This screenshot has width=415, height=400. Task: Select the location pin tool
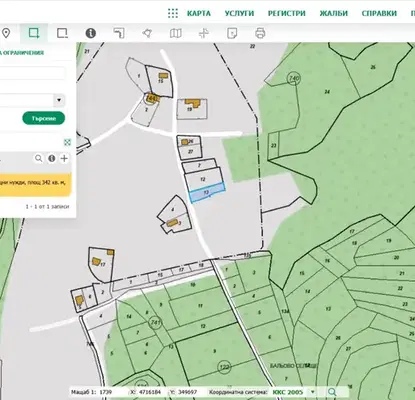pos(6,33)
